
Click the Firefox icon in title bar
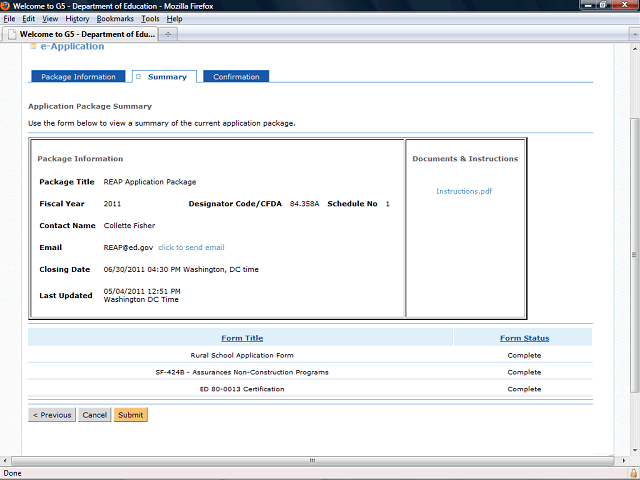[5, 6]
